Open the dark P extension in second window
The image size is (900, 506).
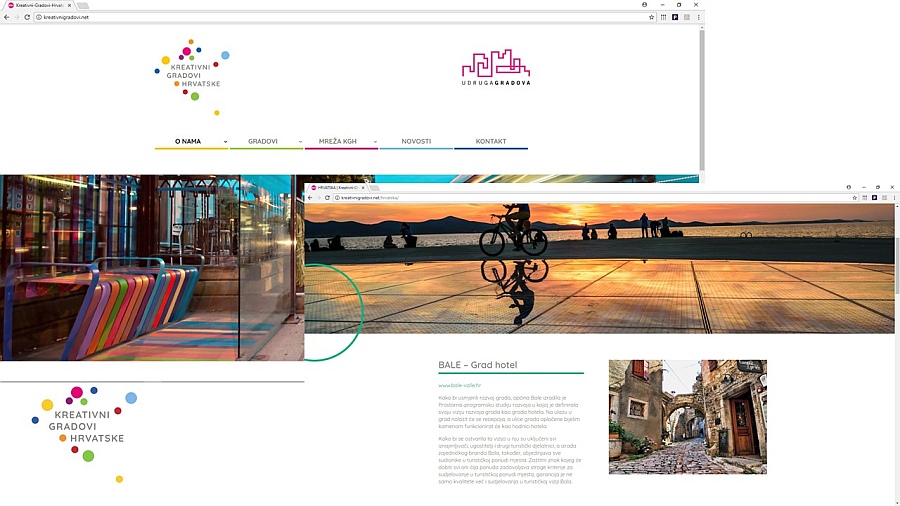coord(874,197)
